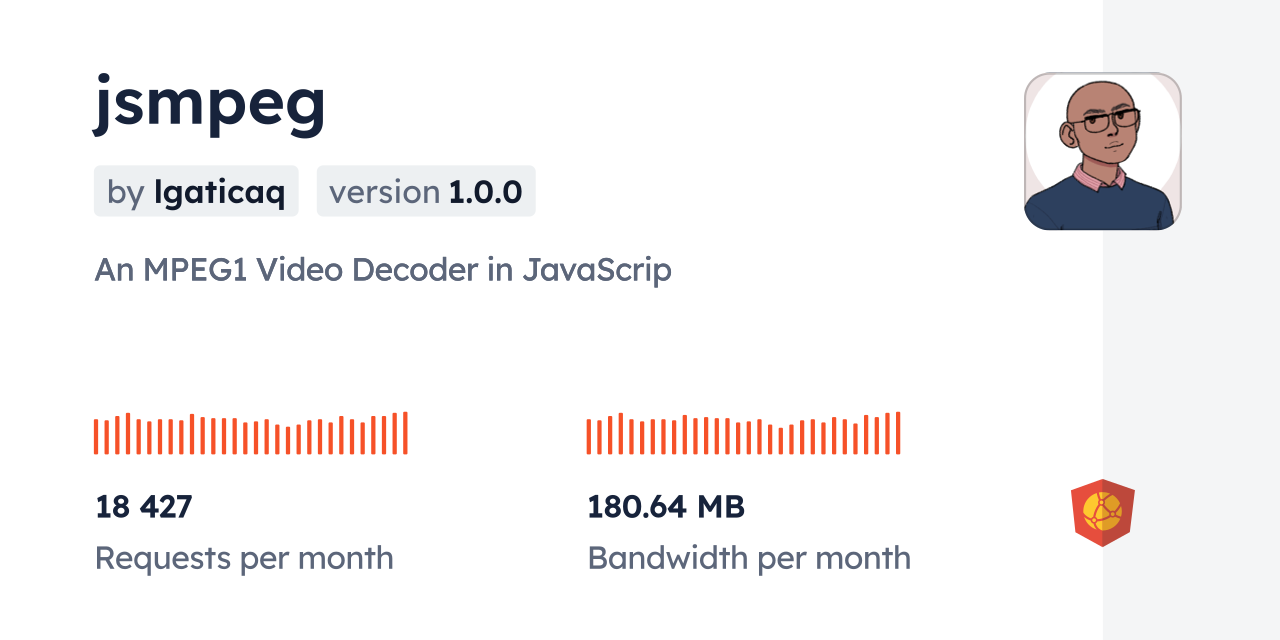The width and height of the screenshot is (1280, 640).
Task: Click the "Bandwidth per month" label
Action: 748,558
